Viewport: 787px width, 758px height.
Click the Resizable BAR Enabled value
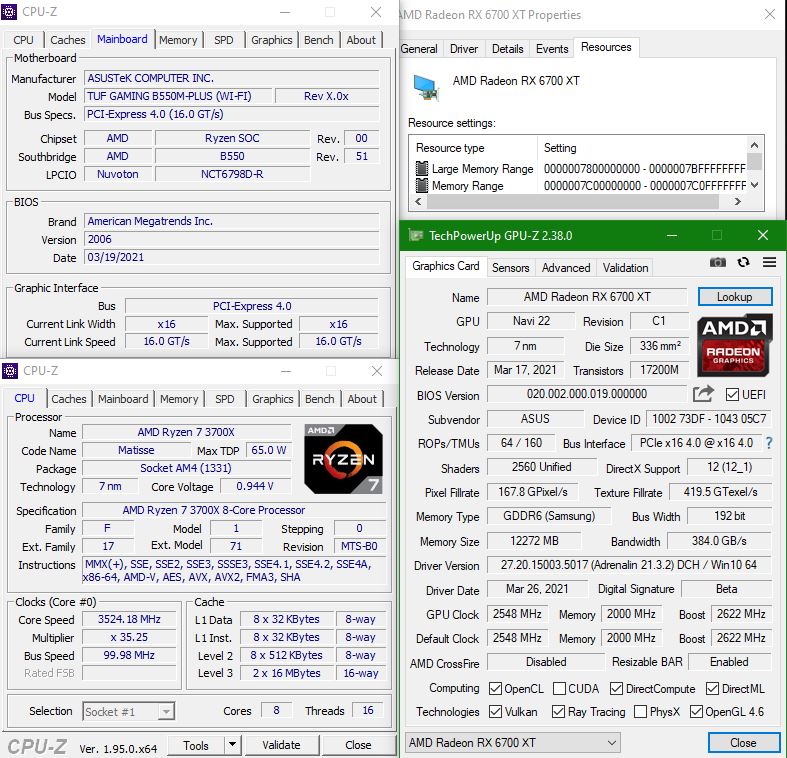(x=729, y=662)
